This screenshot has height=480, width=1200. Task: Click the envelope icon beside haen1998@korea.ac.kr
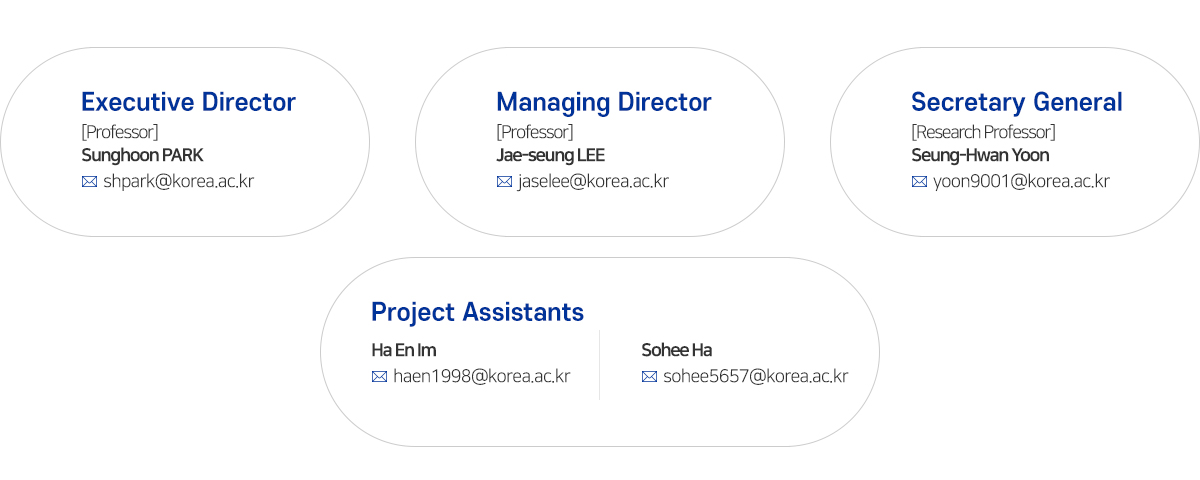click(379, 377)
